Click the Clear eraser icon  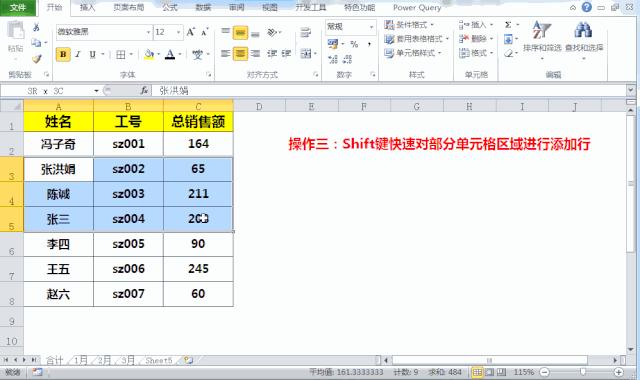508,53
